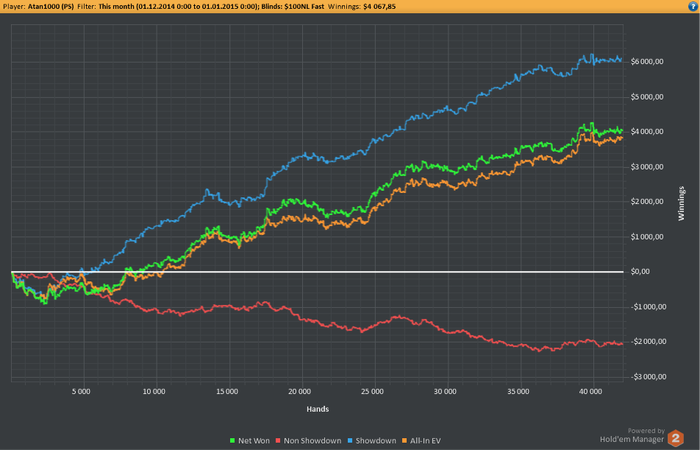The width and height of the screenshot is (700, 450).
Task: Click the Hold'em Manager 2 logo badge
Action: point(675,438)
